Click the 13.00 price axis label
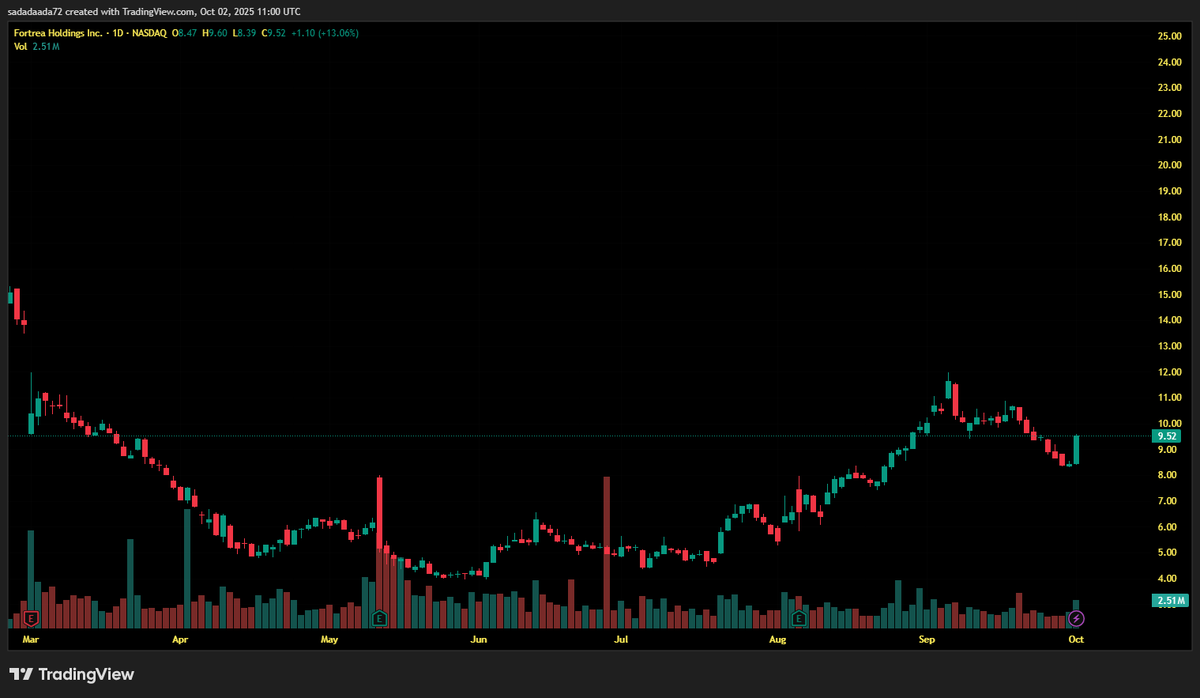 click(1169, 346)
